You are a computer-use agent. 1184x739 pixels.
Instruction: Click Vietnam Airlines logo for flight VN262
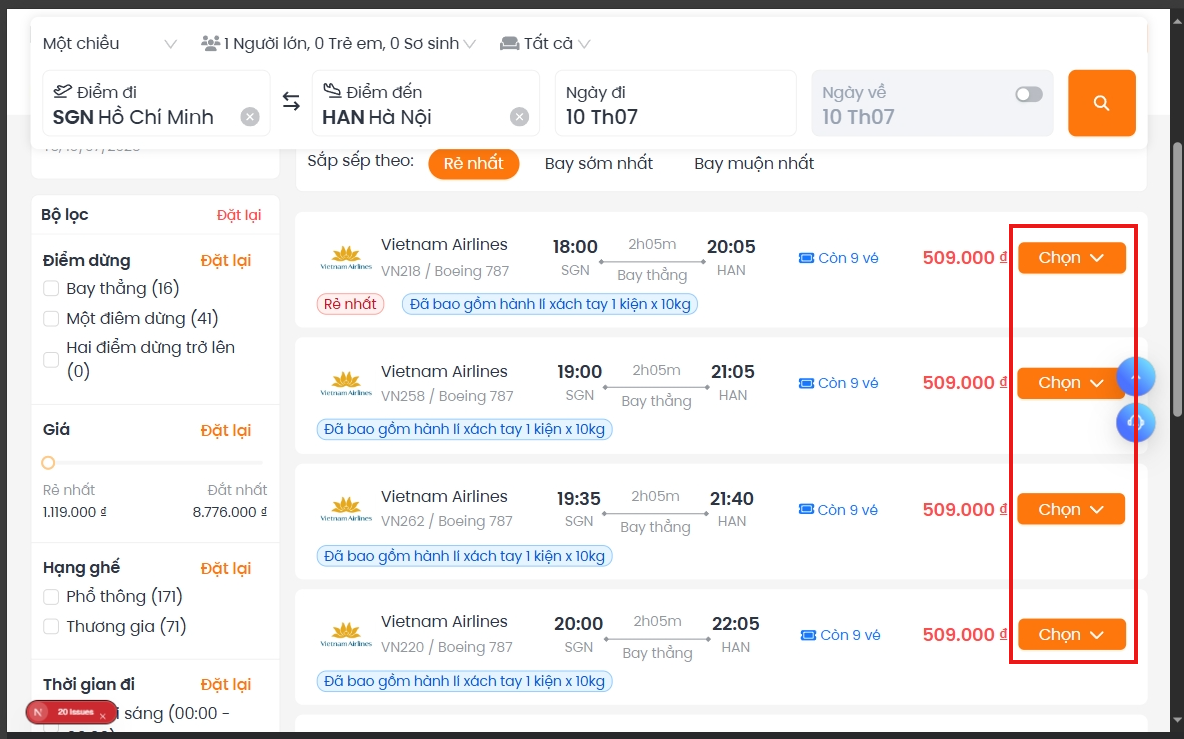coord(346,509)
